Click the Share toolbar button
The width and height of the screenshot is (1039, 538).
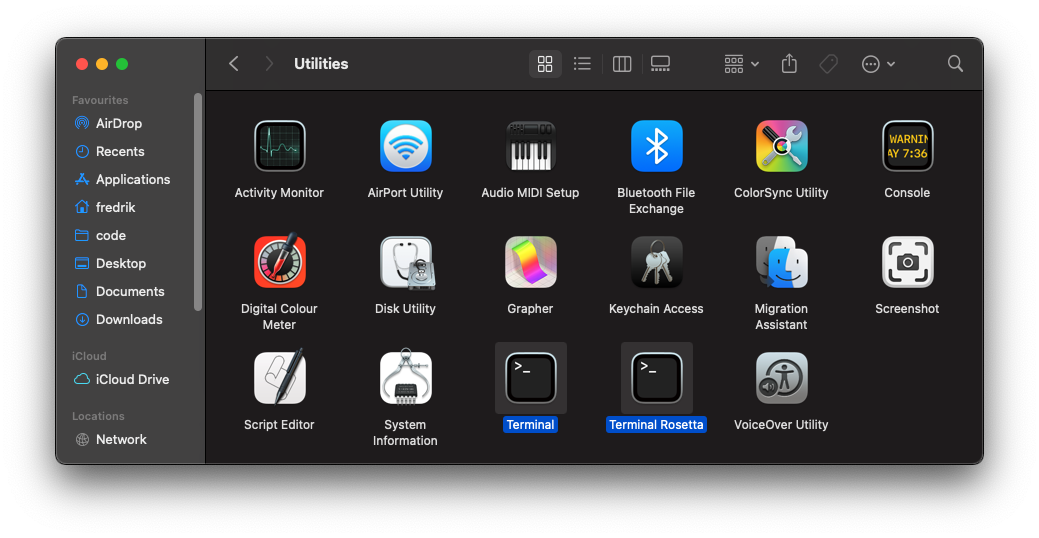(x=789, y=64)
